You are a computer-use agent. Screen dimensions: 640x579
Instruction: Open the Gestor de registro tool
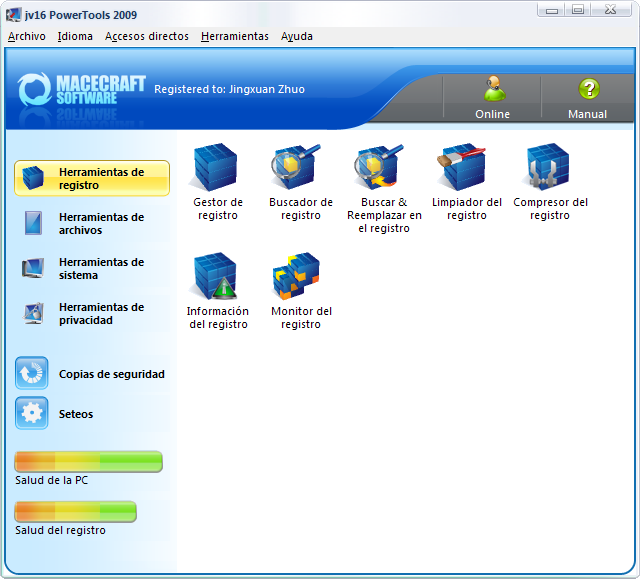pos(217,167)
